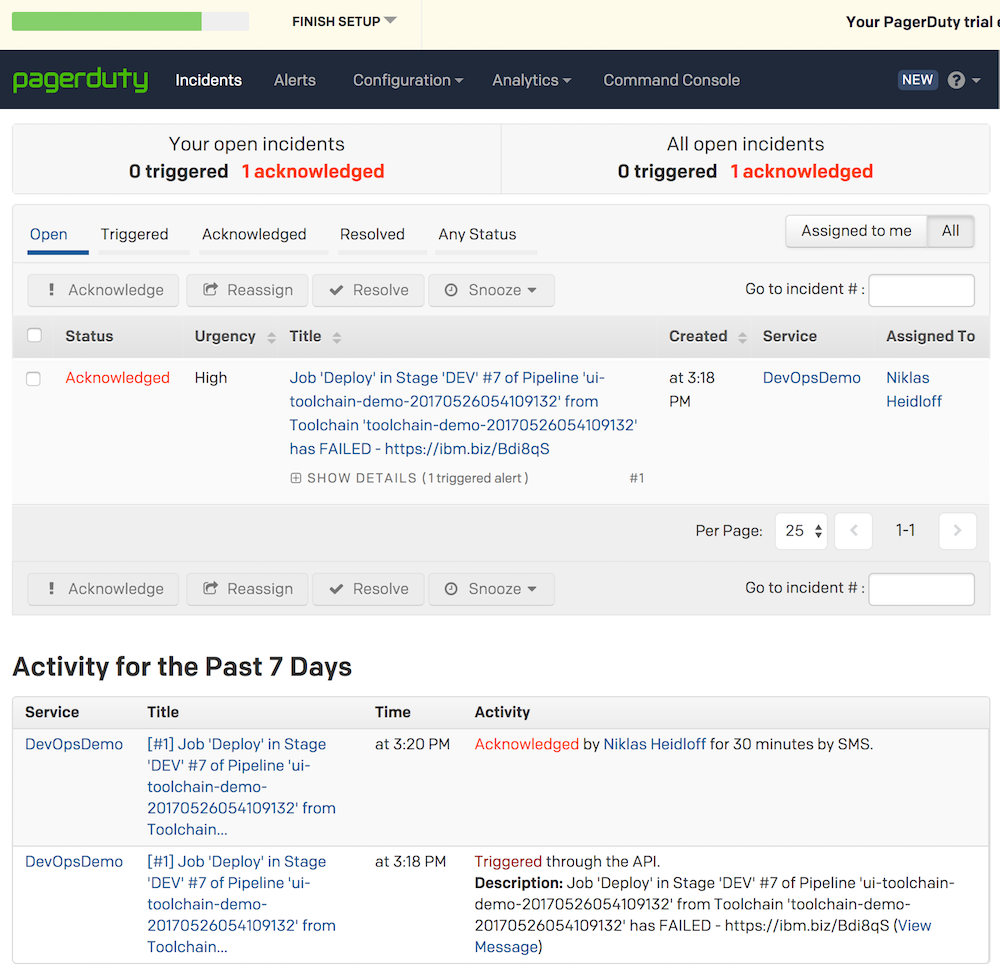Click top Reassign button

(247, 290)
